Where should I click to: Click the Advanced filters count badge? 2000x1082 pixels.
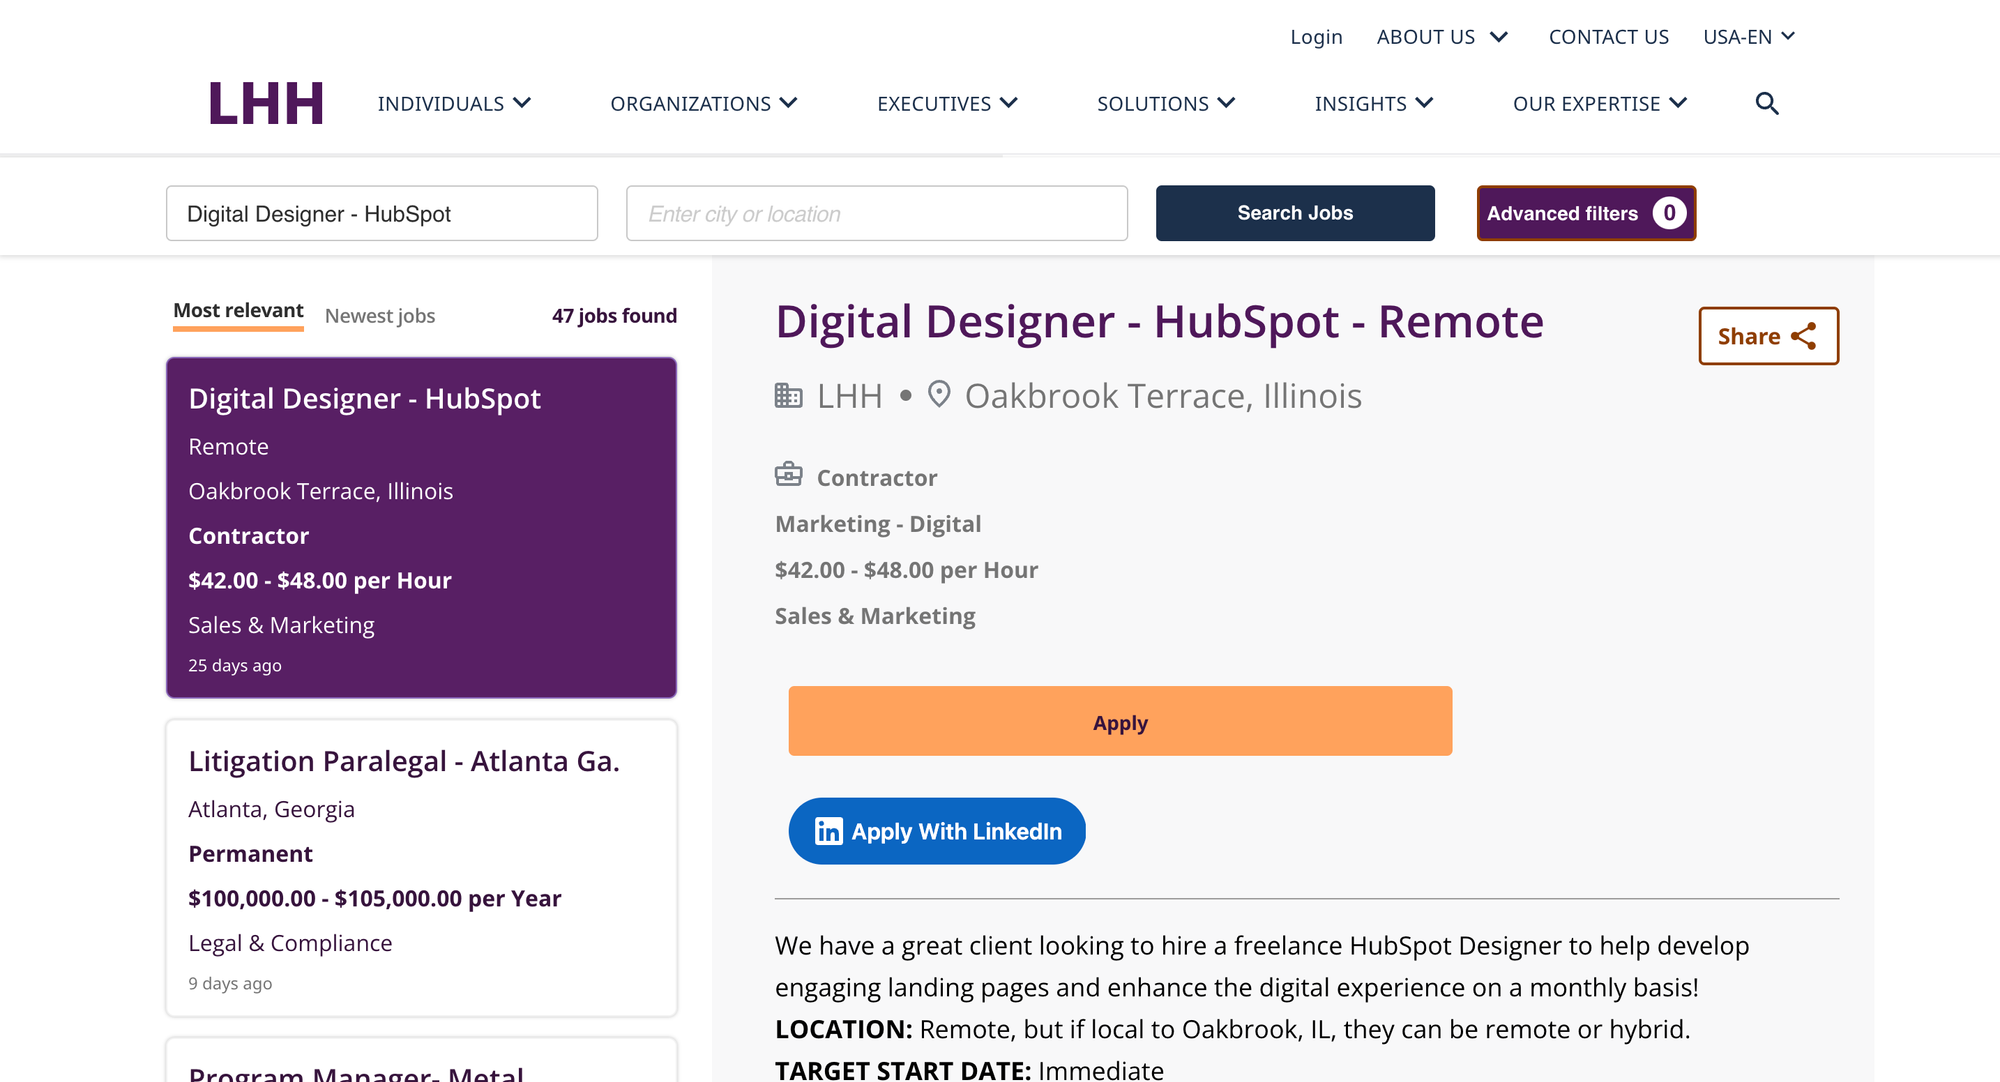1669,213
